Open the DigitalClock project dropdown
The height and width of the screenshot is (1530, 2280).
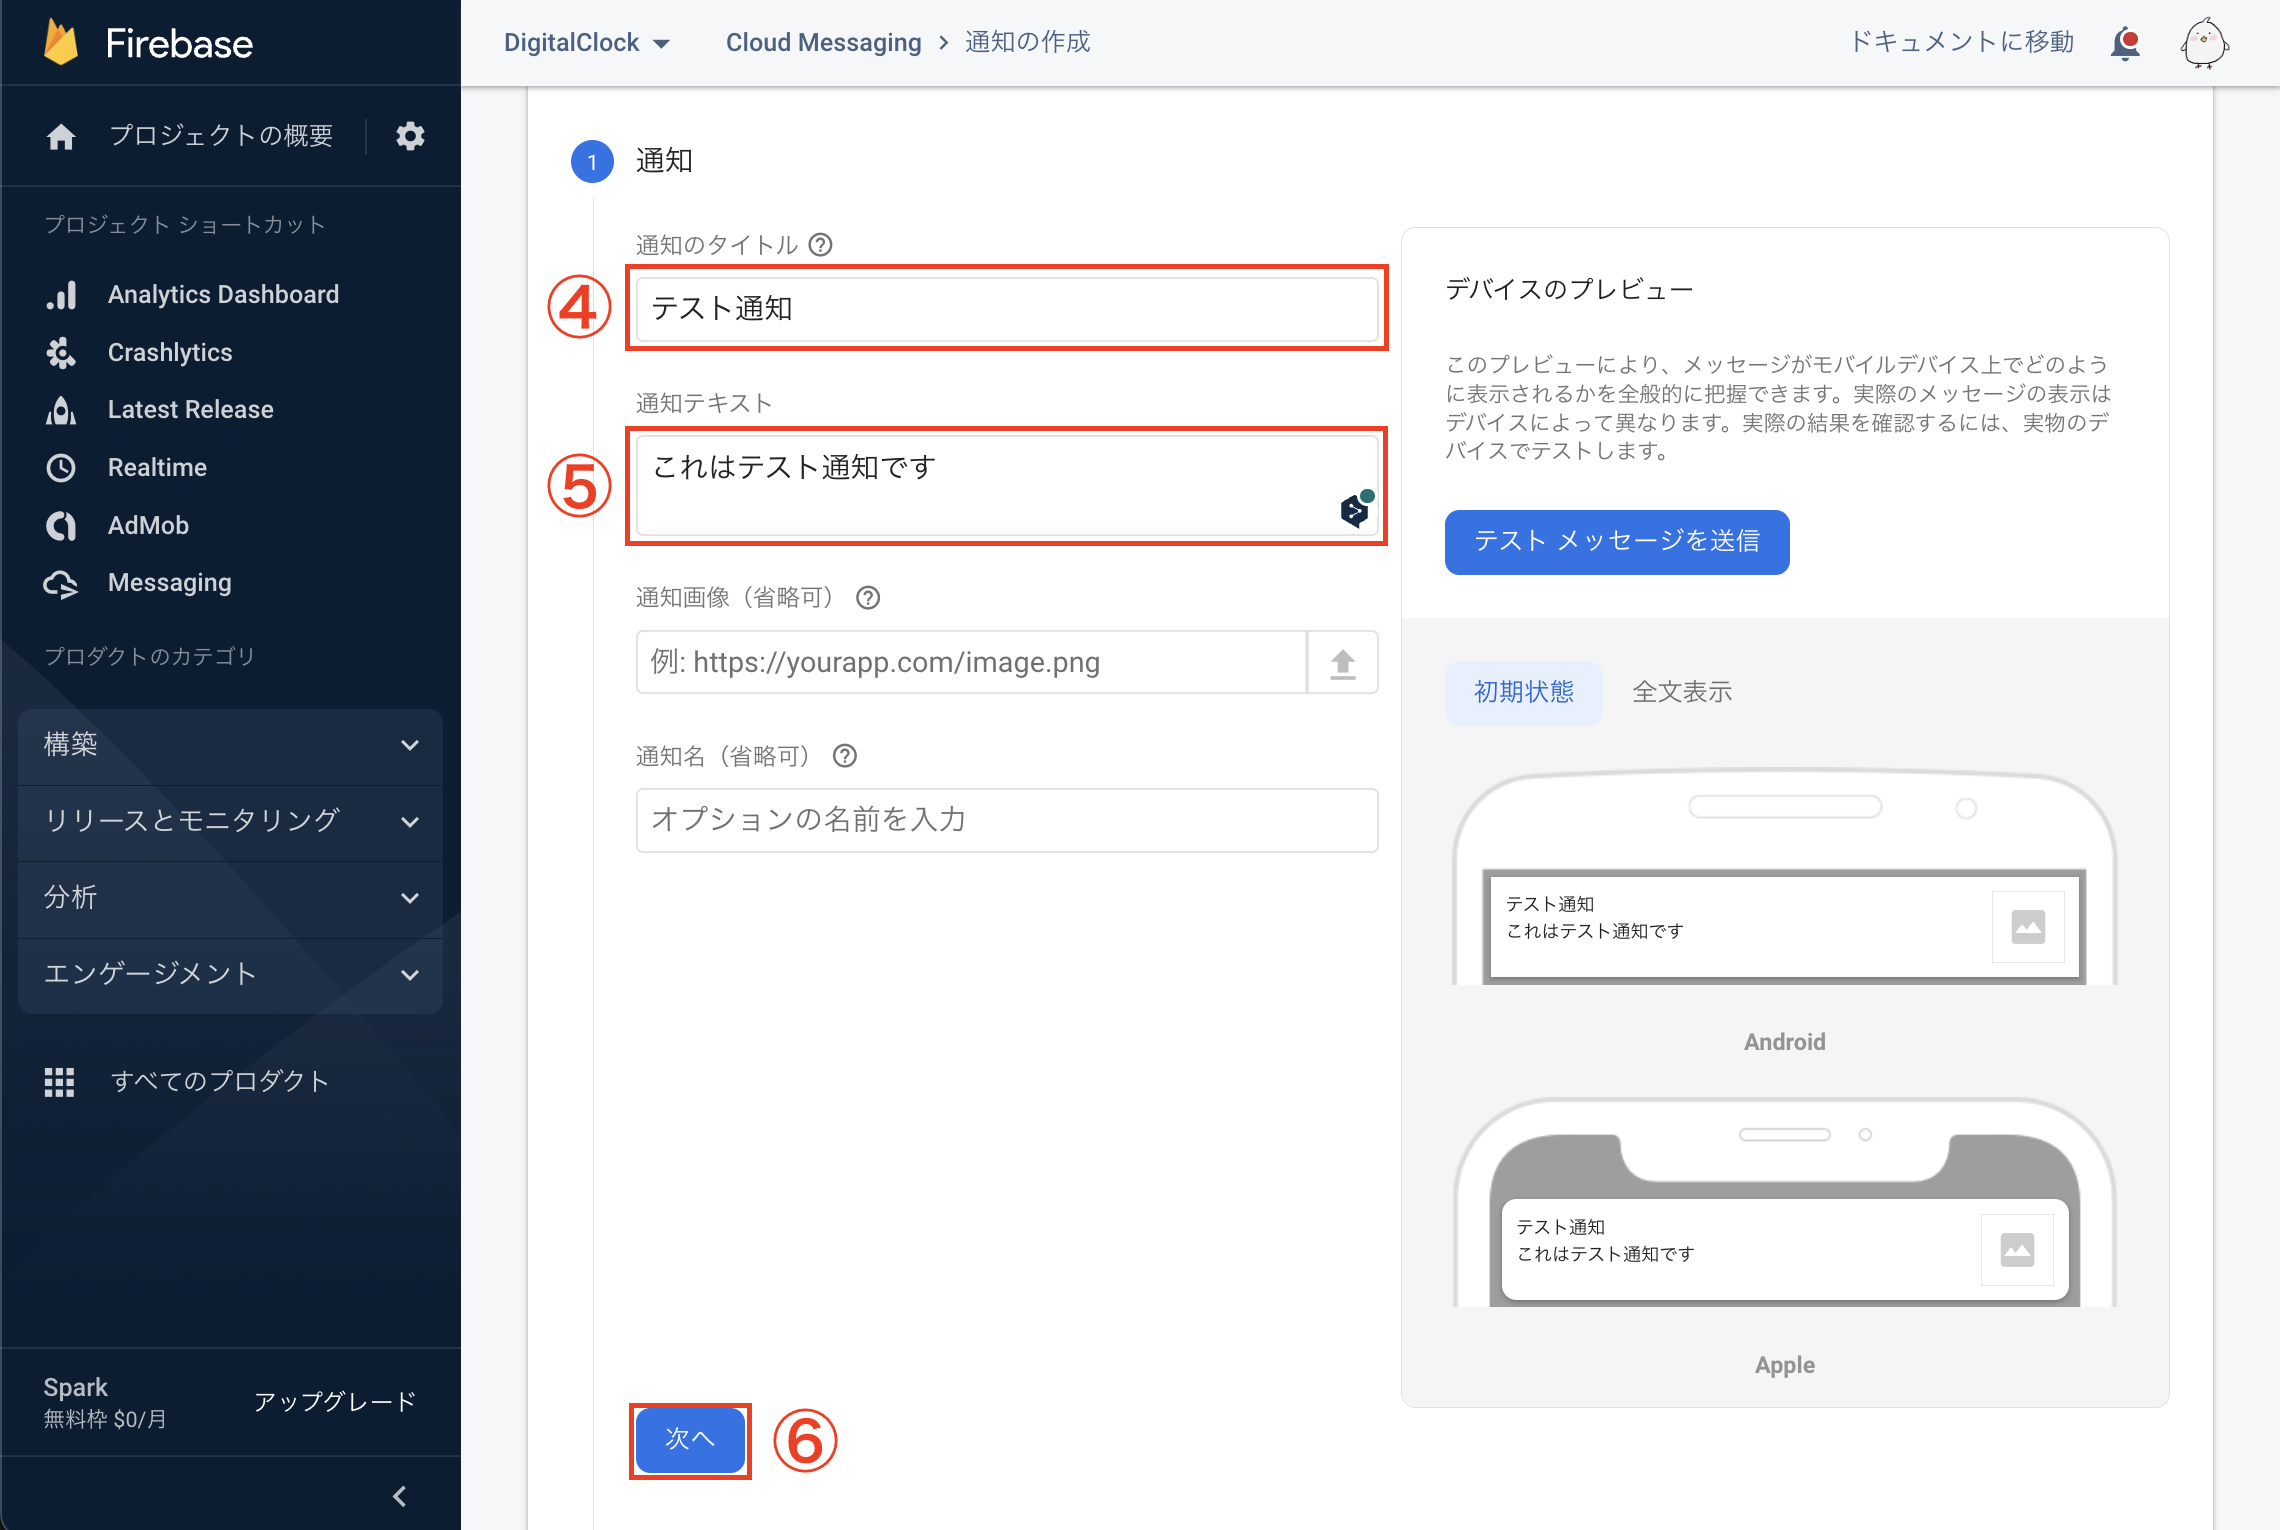coord(586,42)
